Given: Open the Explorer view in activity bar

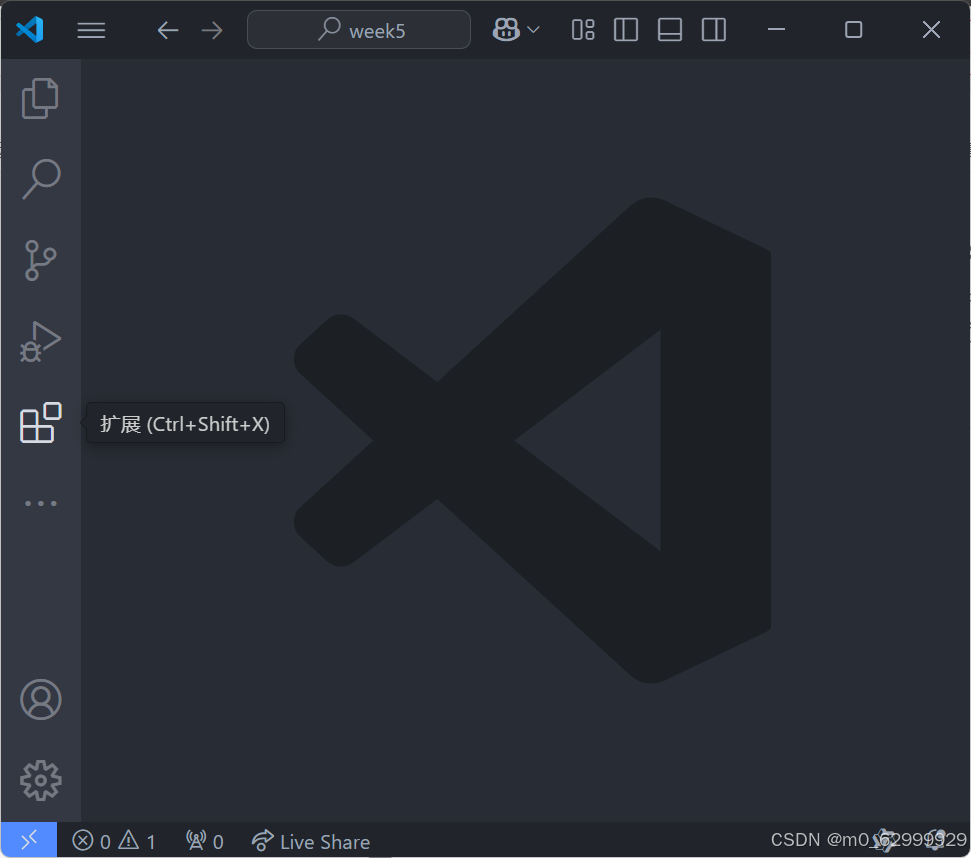Looking at the screenshot, I should (40, 98).
